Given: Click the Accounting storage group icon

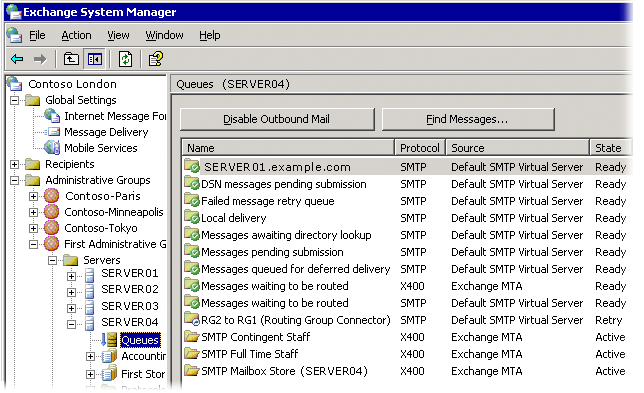Looking at the screenshot, I should (109, 356).
